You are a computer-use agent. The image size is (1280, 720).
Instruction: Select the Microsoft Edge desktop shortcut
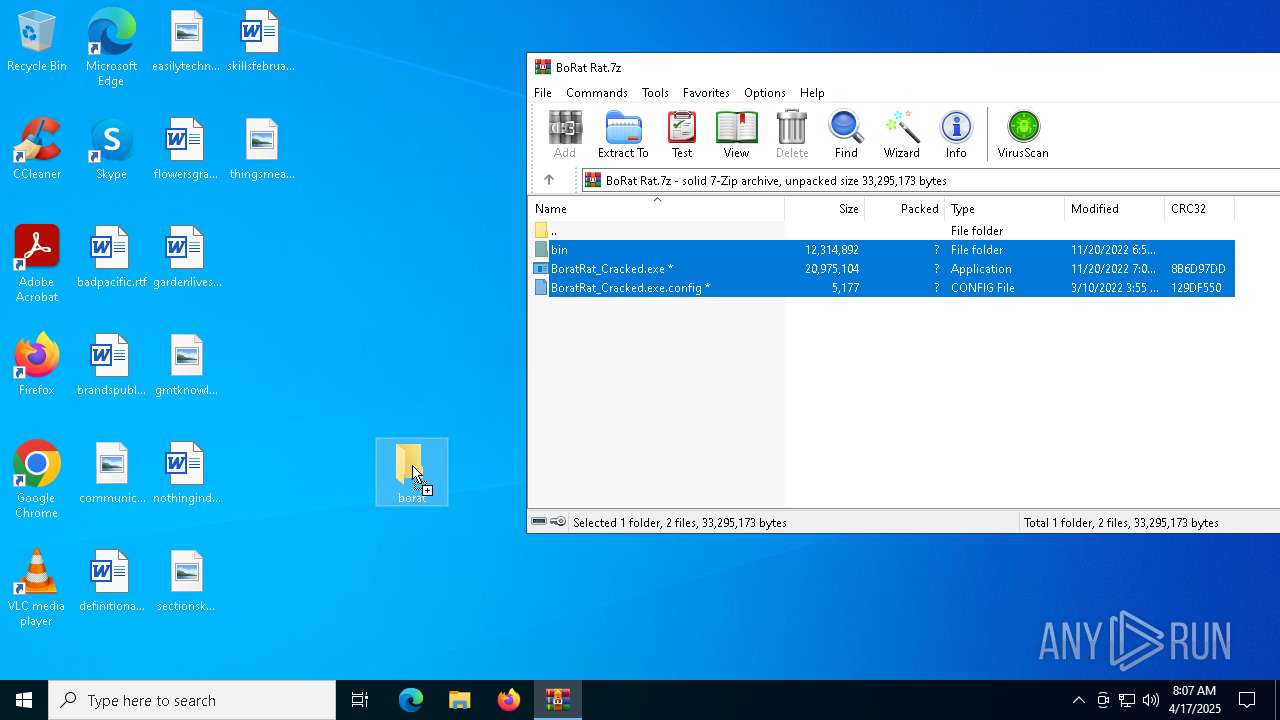[111, 48]
